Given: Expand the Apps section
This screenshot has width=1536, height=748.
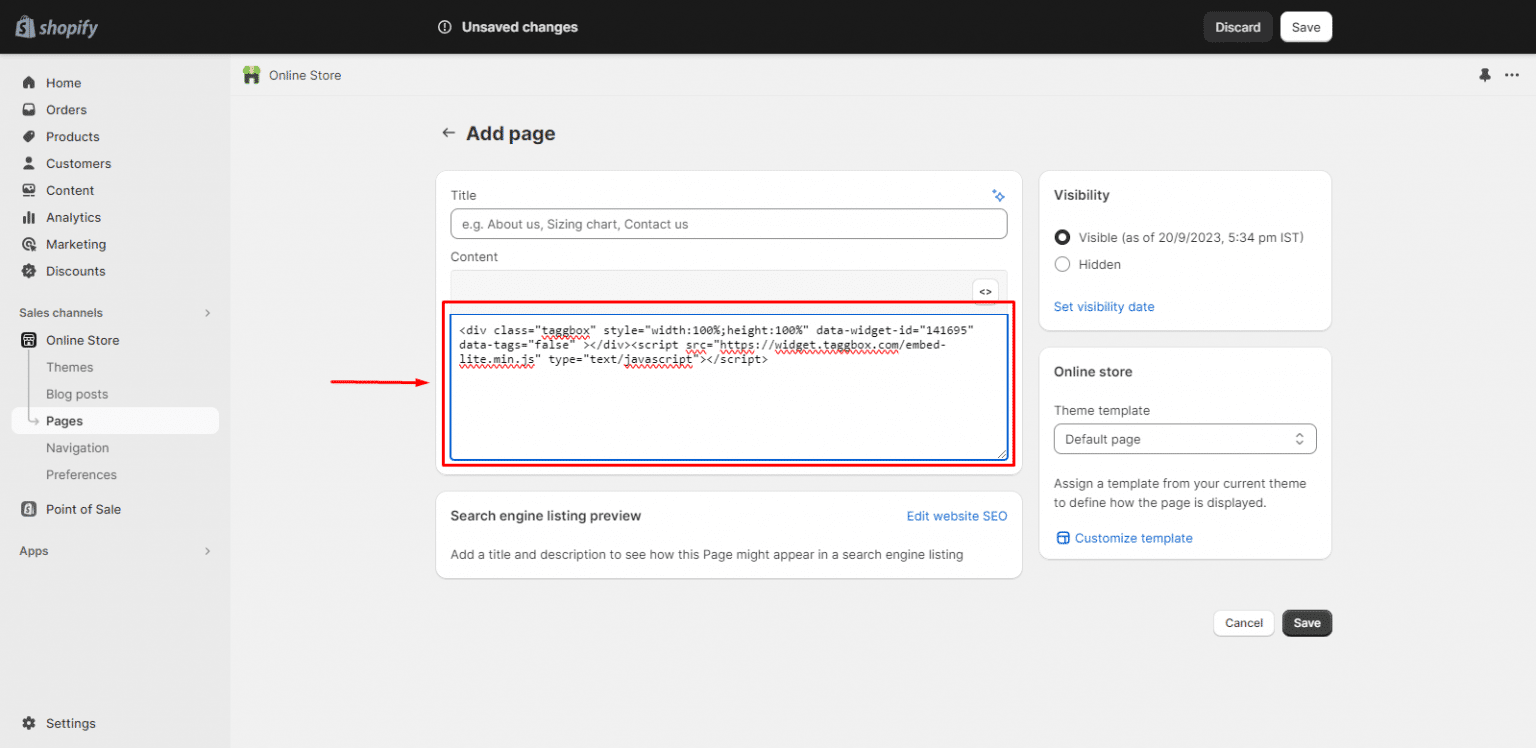Looking at the screenshot, I should pyautogui.click(x=207, y=551).
